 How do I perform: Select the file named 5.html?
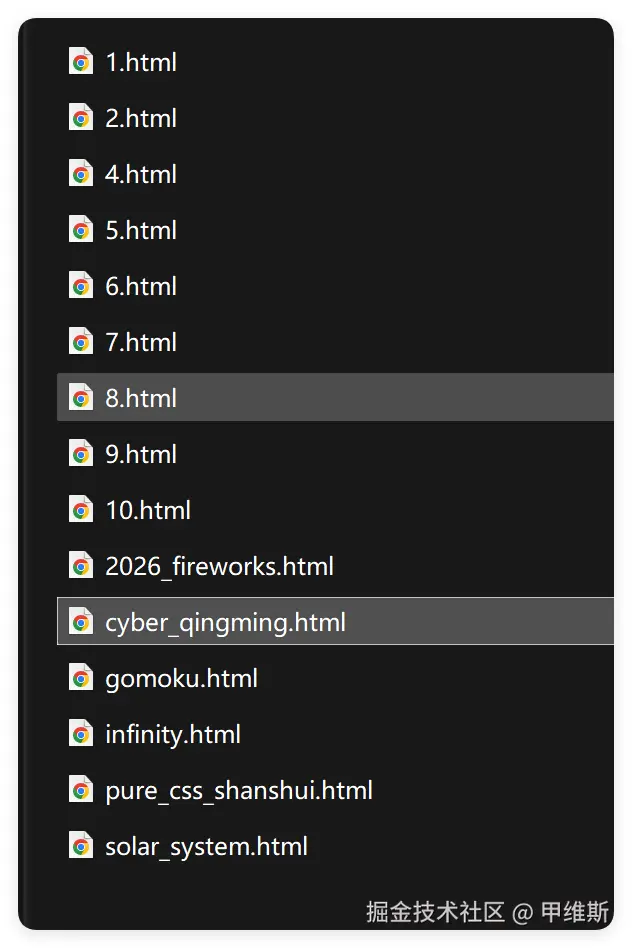pyautogui.click(x=141, y=230)
